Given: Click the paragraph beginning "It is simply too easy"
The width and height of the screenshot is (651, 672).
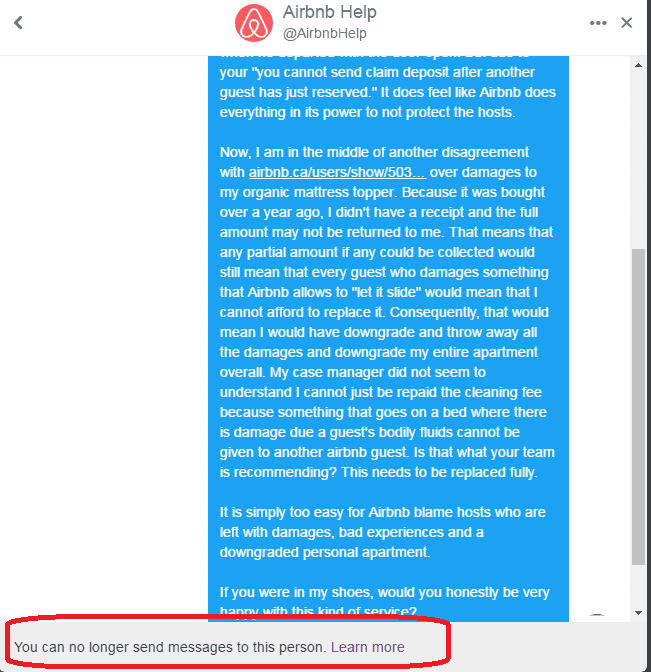Looking at the screenshot, I should click(x=383, y=532).
